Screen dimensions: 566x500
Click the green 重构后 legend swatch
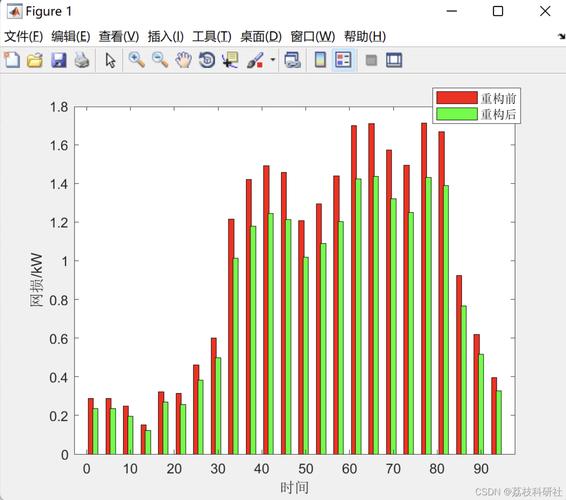click(457, 114)
